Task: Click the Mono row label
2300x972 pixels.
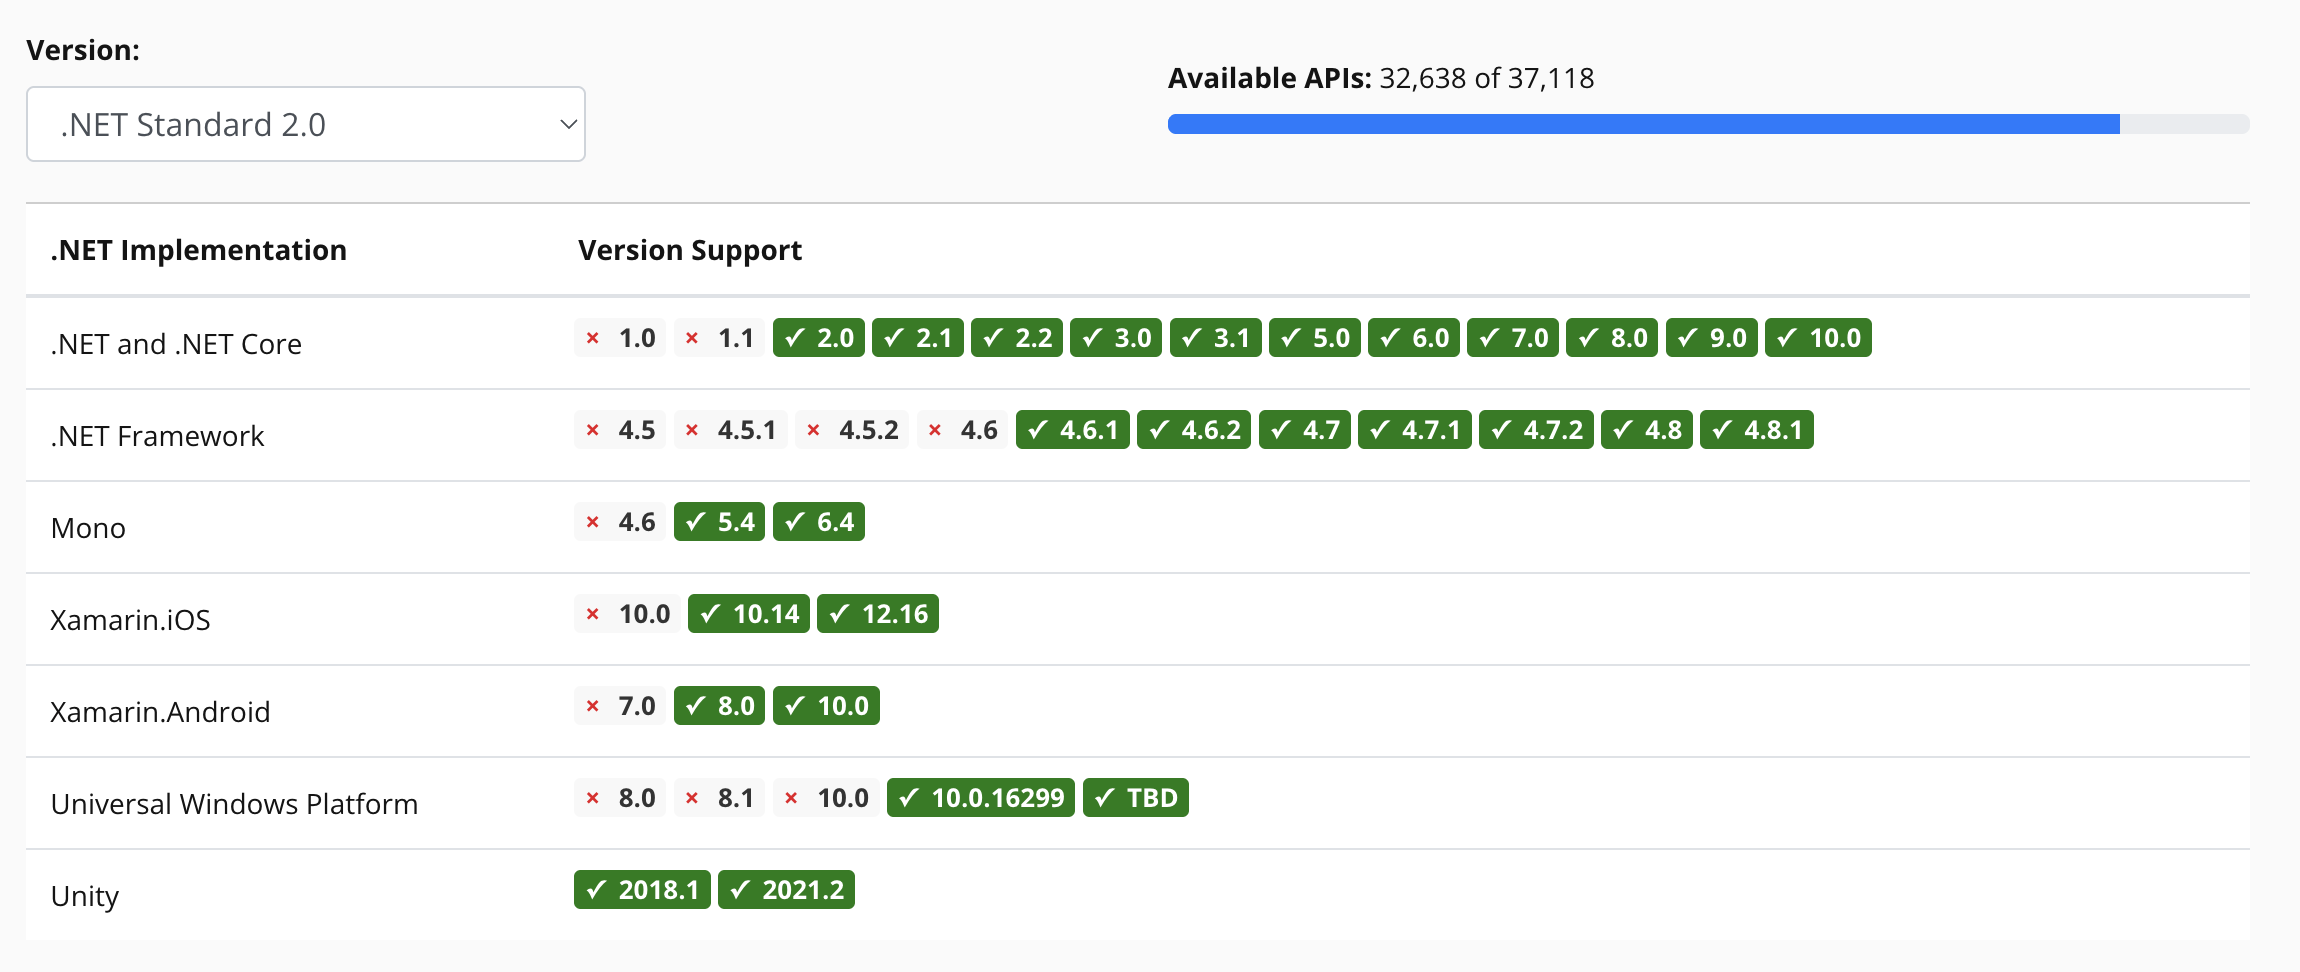Action: [88, 528]
